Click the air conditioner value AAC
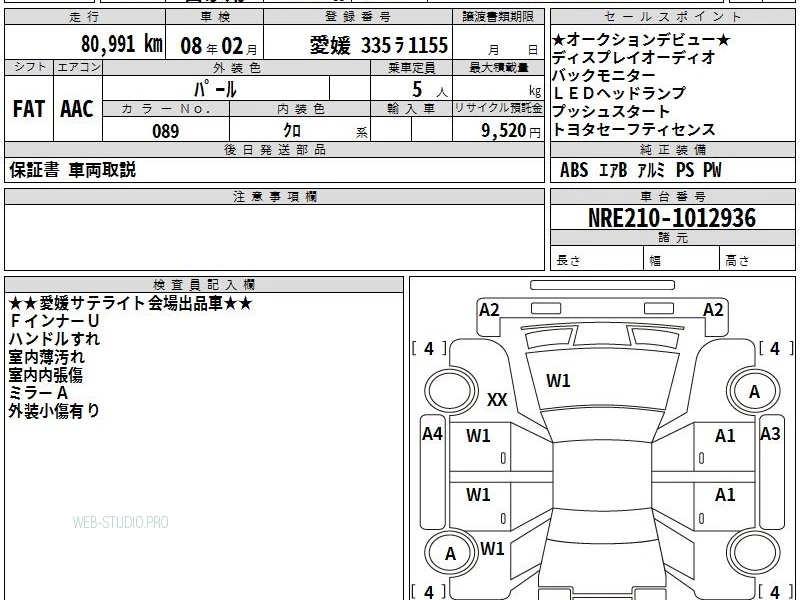This screenshot has height=600, width=800. pos(77,109)
